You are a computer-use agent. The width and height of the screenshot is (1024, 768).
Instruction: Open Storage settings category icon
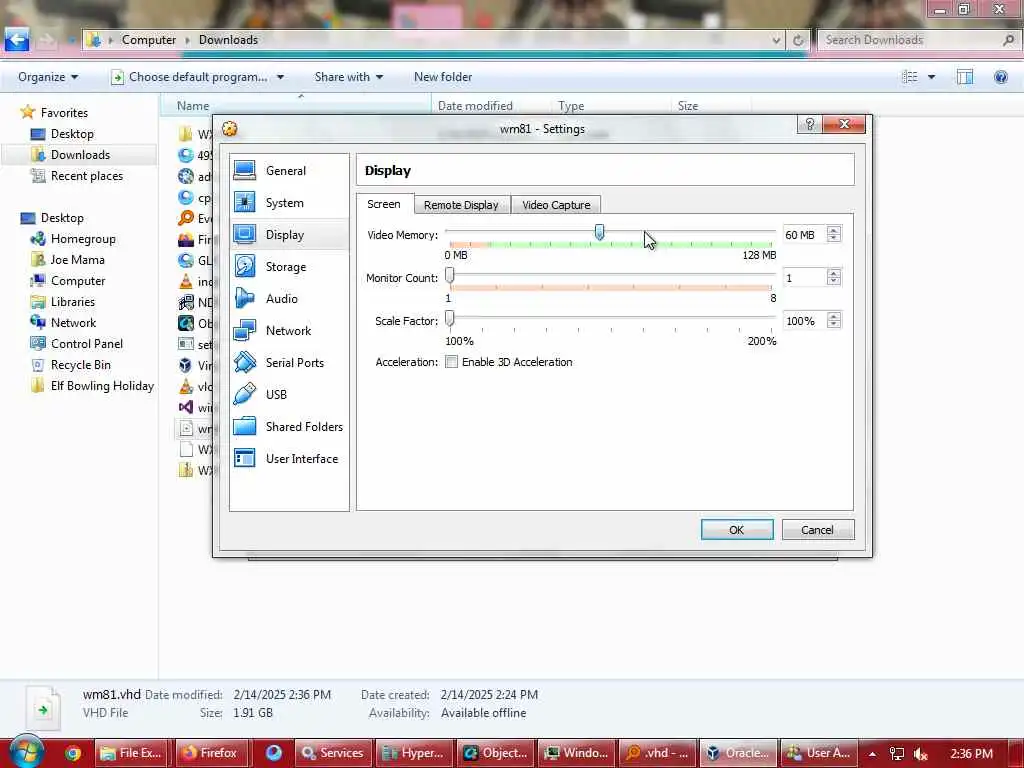(245, 266)
